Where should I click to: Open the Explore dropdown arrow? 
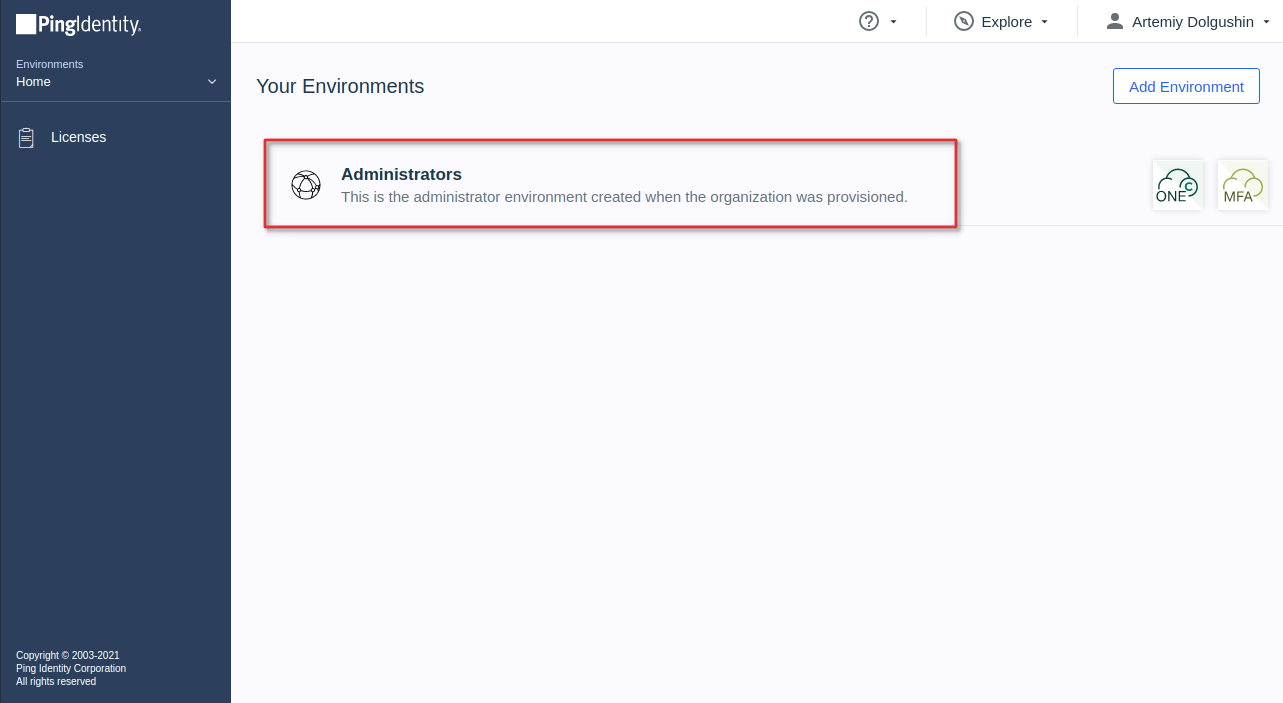pos(1044,22)
